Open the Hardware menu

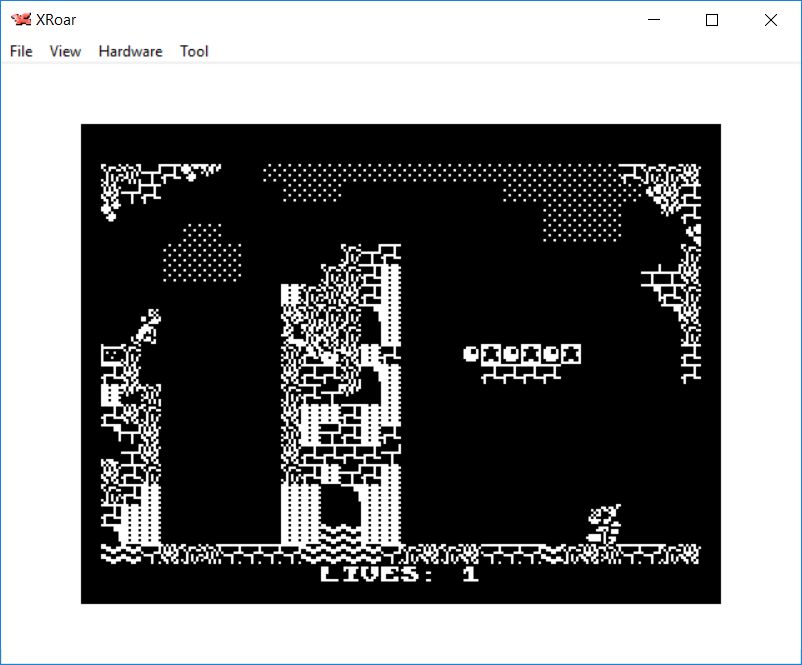(130, 51)
